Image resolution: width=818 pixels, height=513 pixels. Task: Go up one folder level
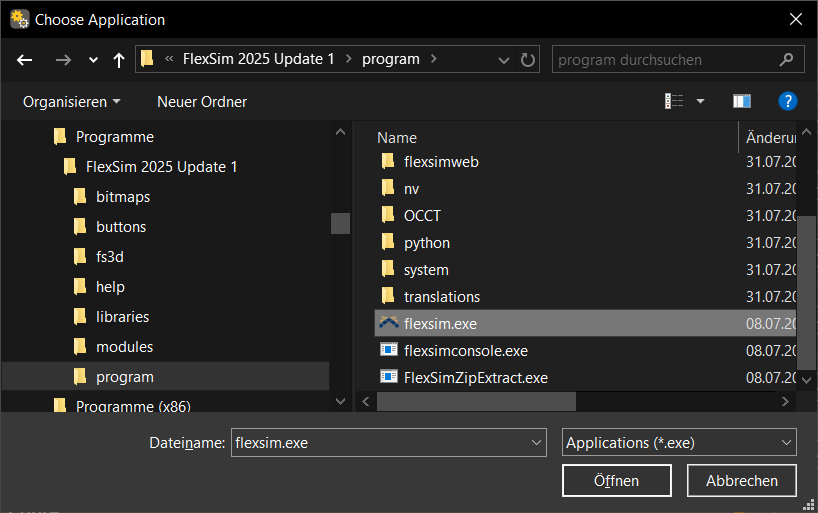119,60
